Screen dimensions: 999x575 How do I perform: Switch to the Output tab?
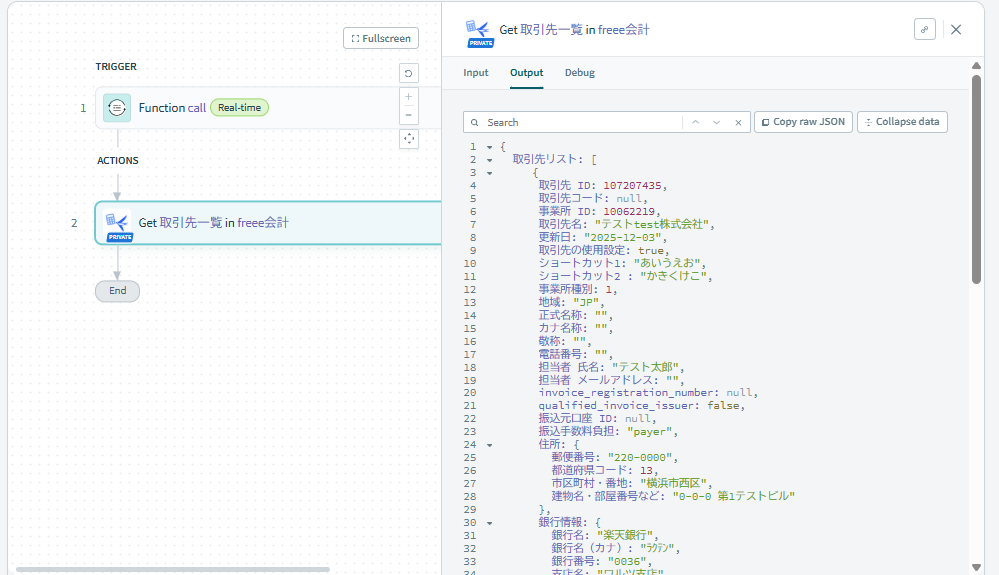coord(526,73)
